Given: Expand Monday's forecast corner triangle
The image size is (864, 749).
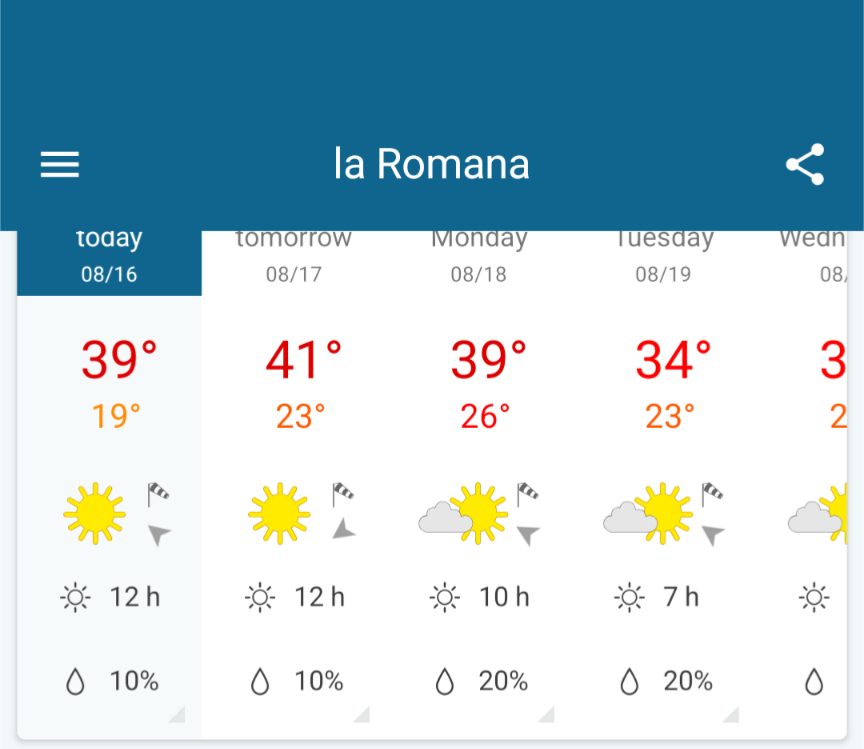Looking at the screenshot, I should pyautogui.click(x=546, y=714).
